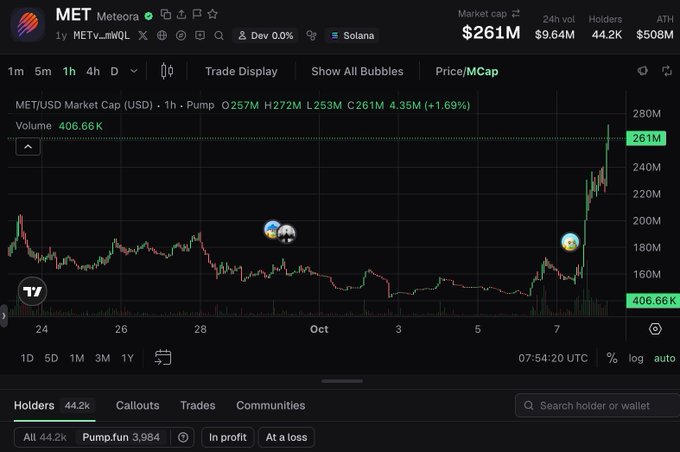Screen dimensions: 680x452
Task: Click the 24h vol $9.64M value
Action: 555,34
